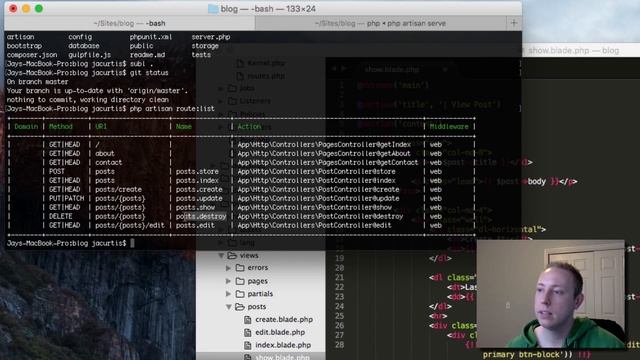Click the PostController@destroy action cell
640x360 pixels.
point(320,216)
